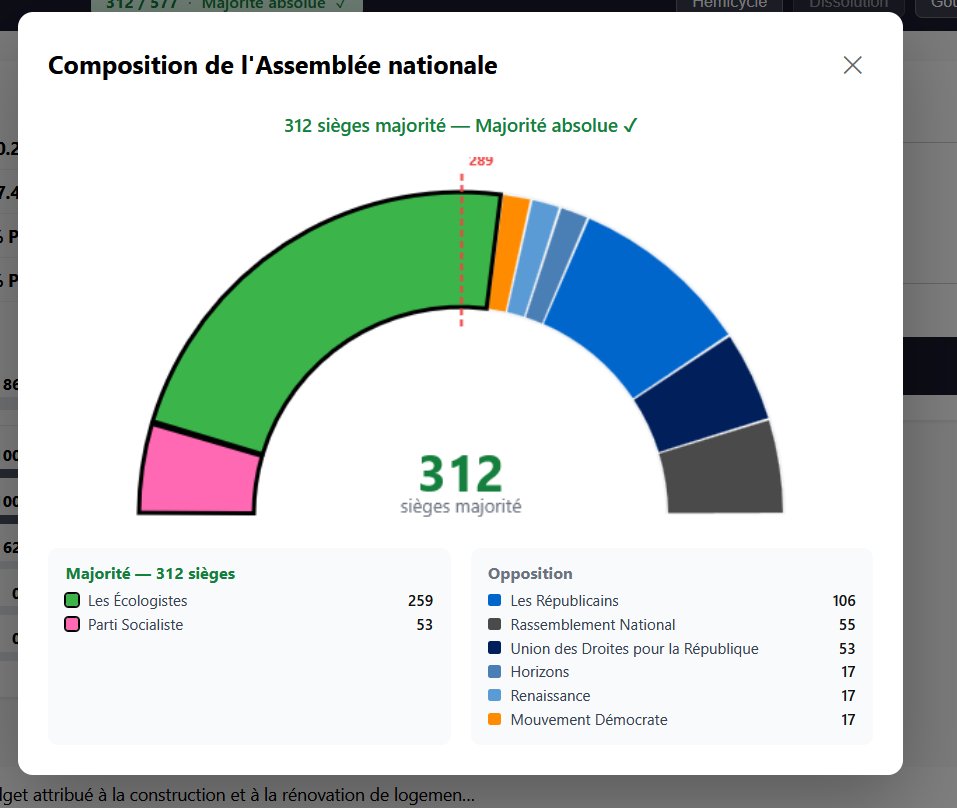957x808 pixels.
Task: Click the 'Renaissance' legend label
Action: click(551, 696)
